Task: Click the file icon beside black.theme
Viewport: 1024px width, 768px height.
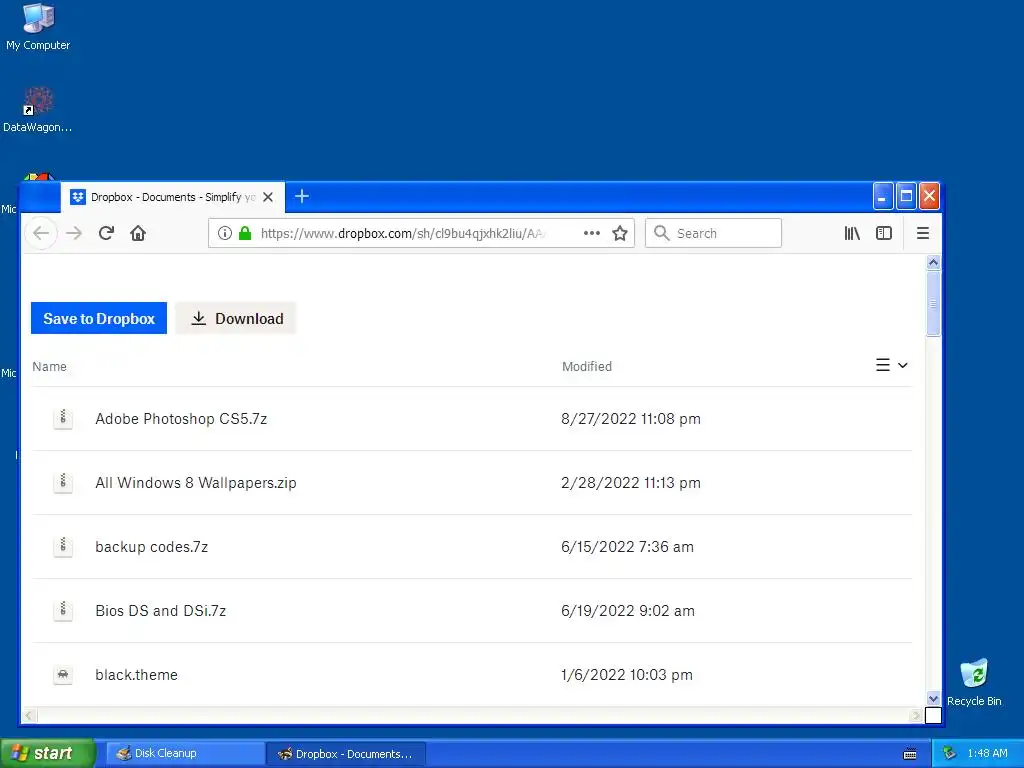Action: pyautogui.click(x=63, y=675)
